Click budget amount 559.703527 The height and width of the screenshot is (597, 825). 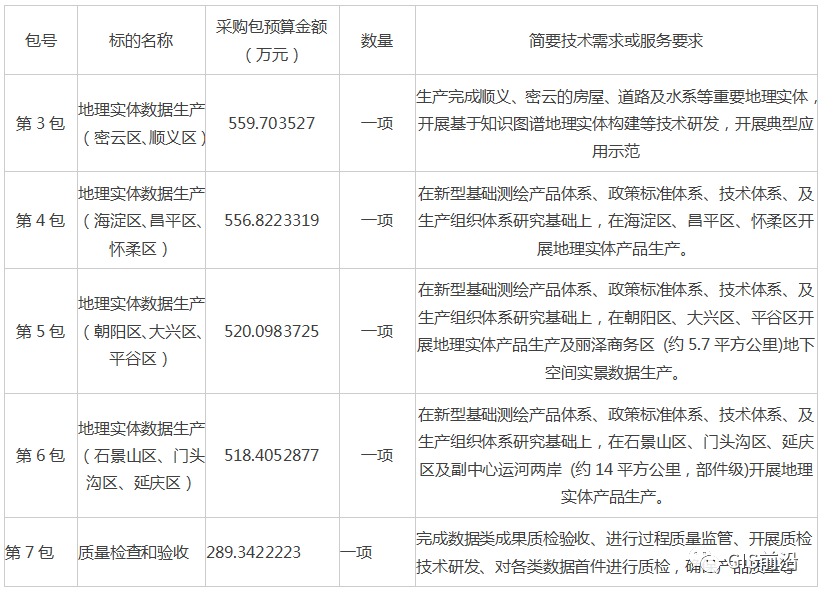[272, 124]
